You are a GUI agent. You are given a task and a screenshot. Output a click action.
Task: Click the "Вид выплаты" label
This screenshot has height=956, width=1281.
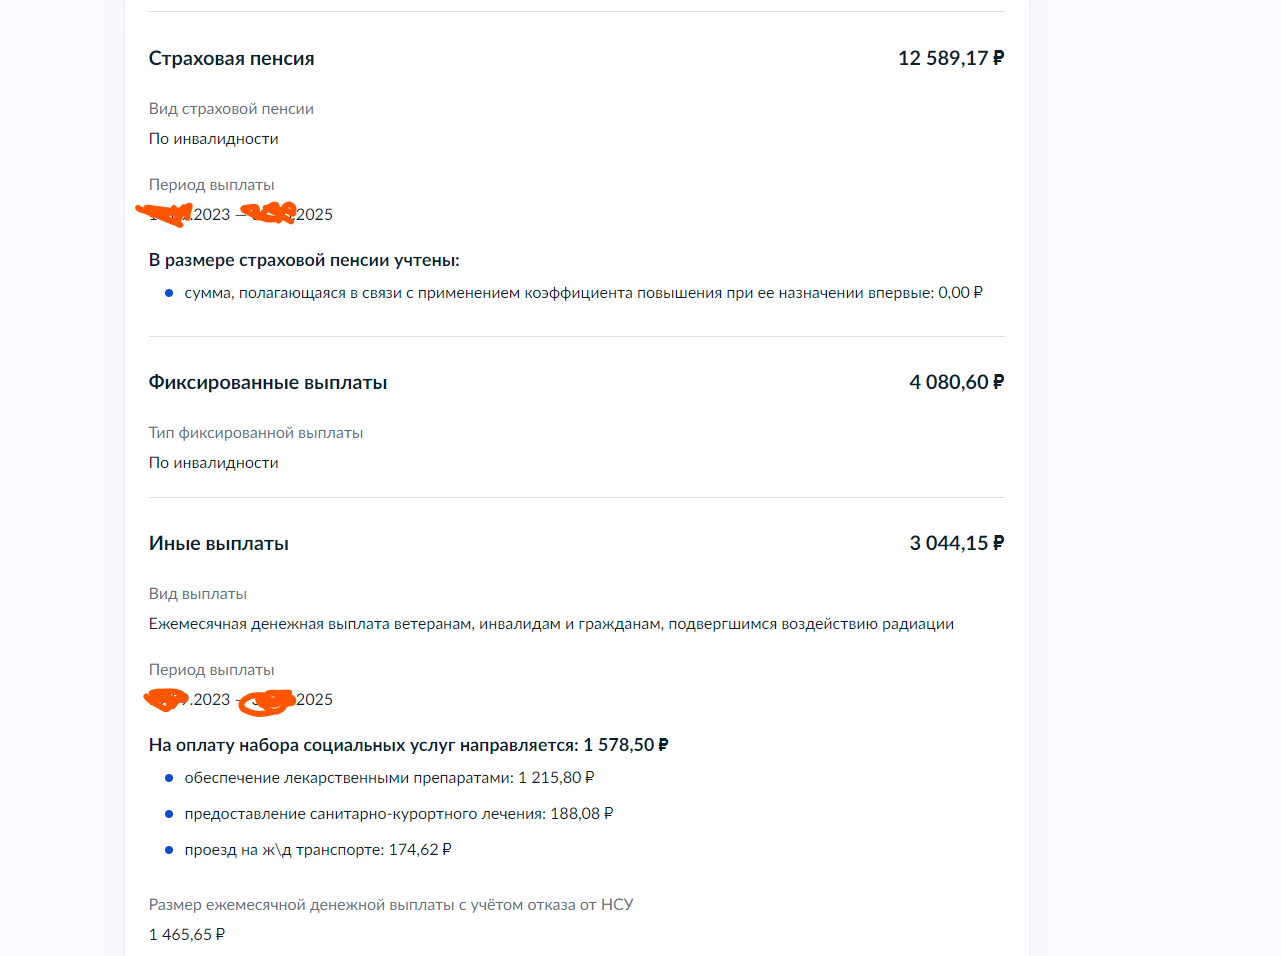(x=197, y=594)
